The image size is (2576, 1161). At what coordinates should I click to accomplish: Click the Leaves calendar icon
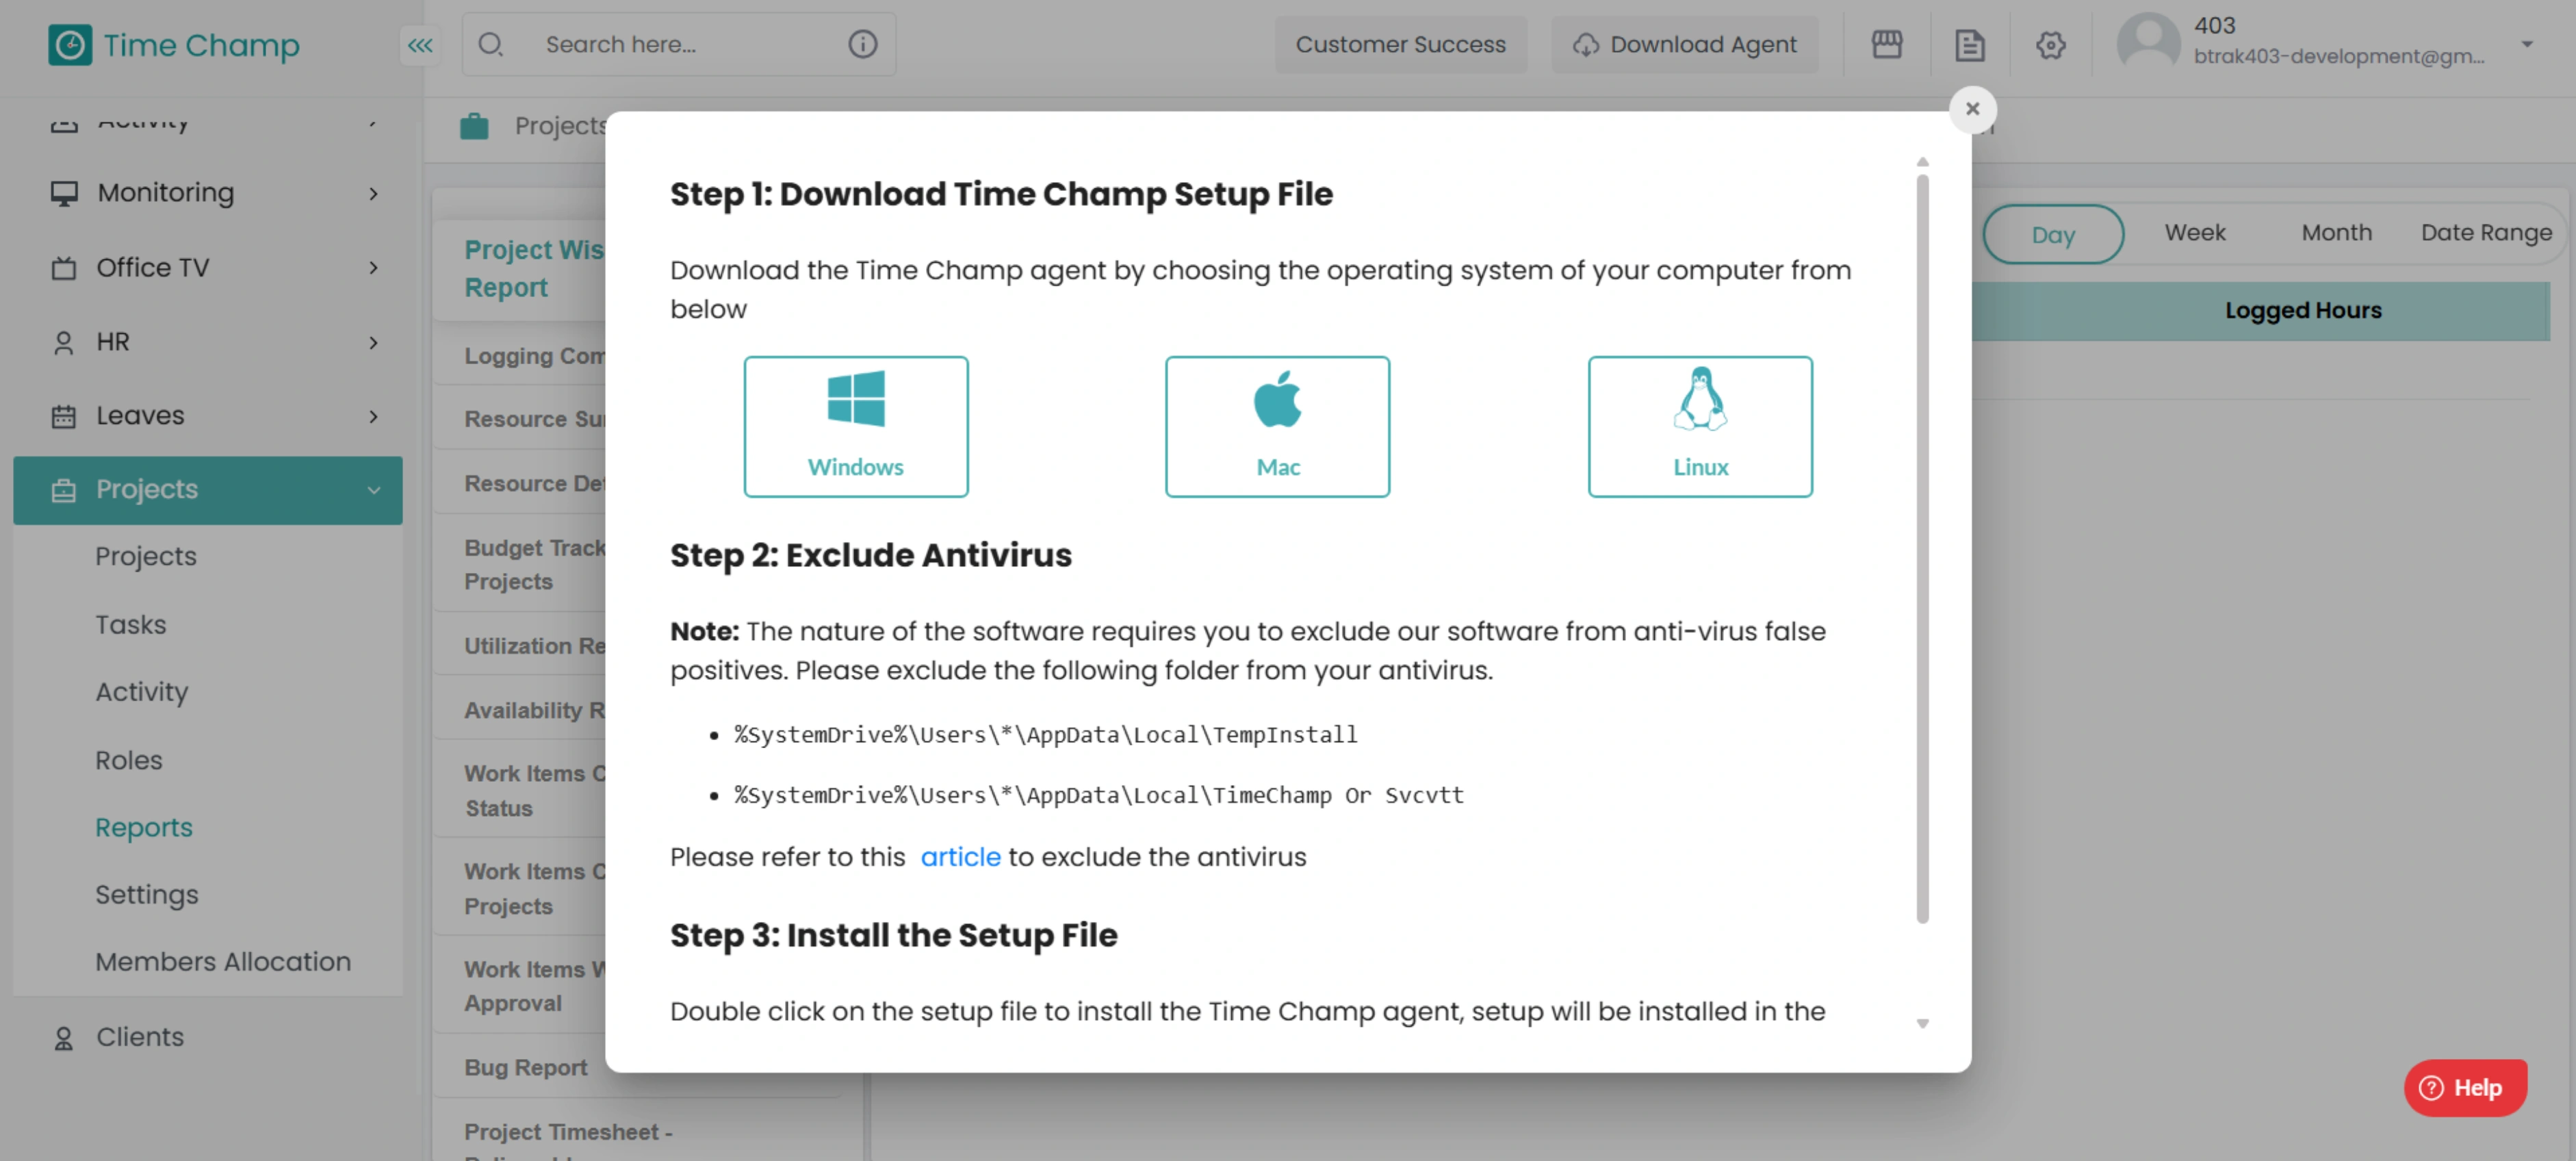(x=64, y=416)
